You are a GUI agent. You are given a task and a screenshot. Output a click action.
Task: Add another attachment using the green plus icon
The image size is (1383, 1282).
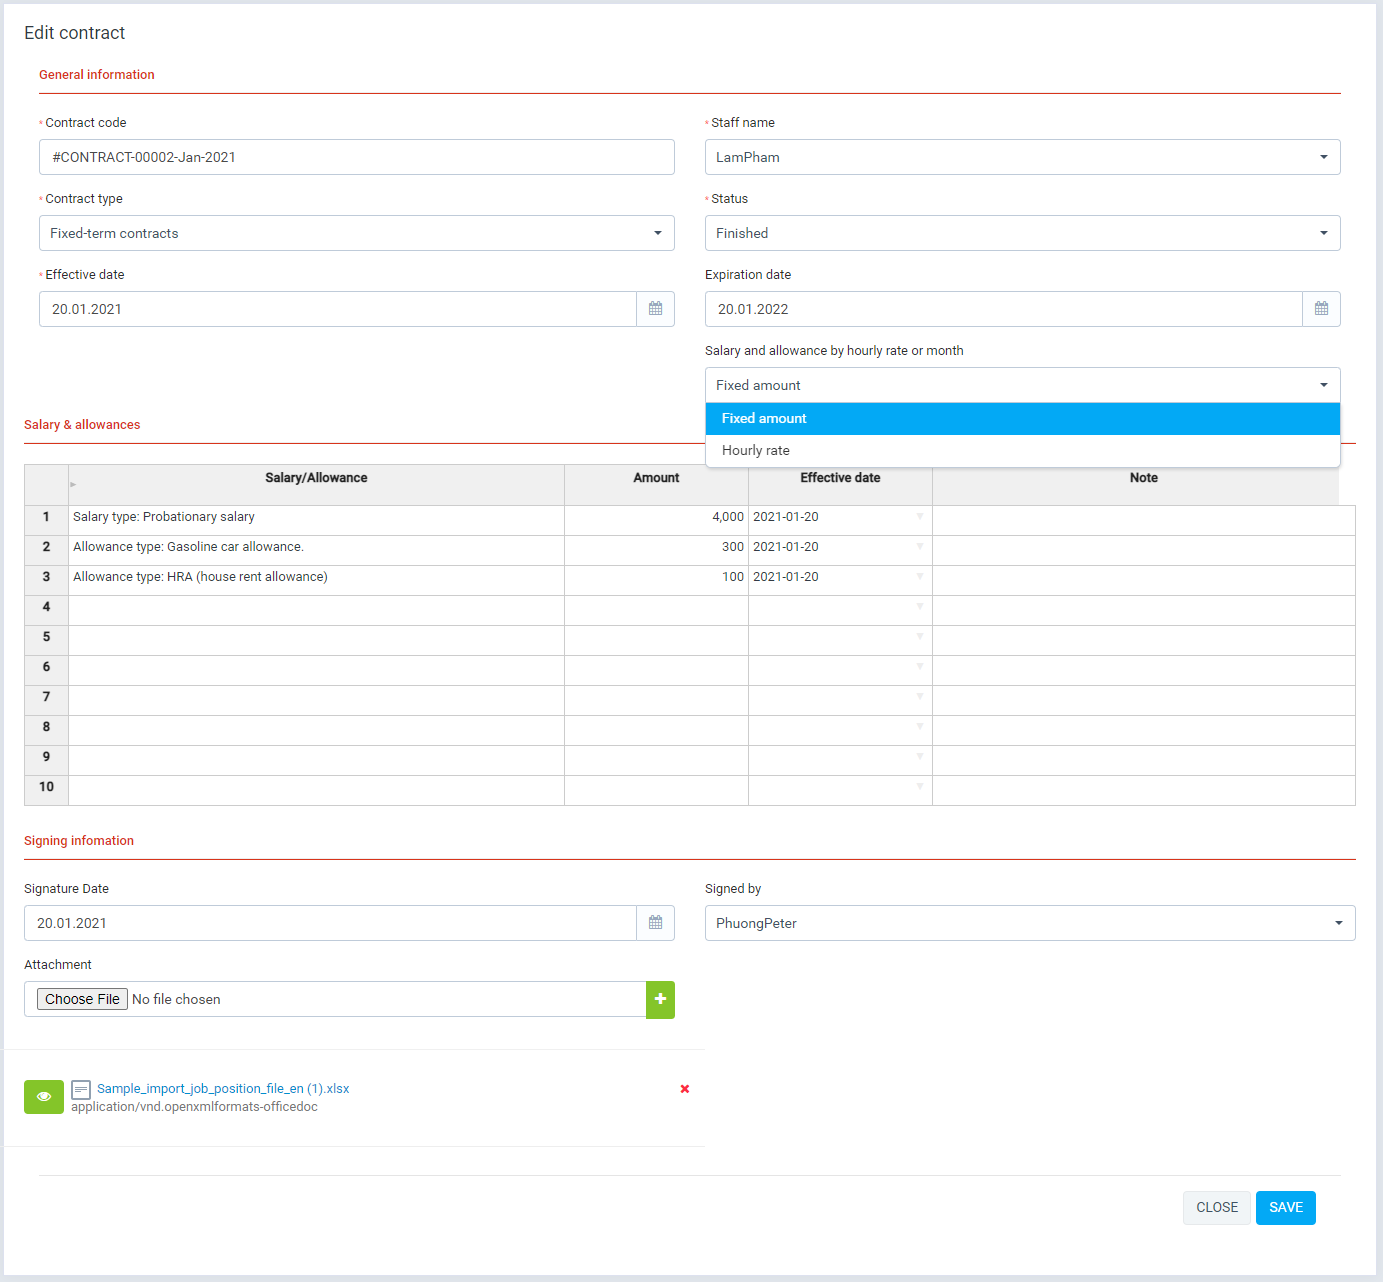click(660, 999)
